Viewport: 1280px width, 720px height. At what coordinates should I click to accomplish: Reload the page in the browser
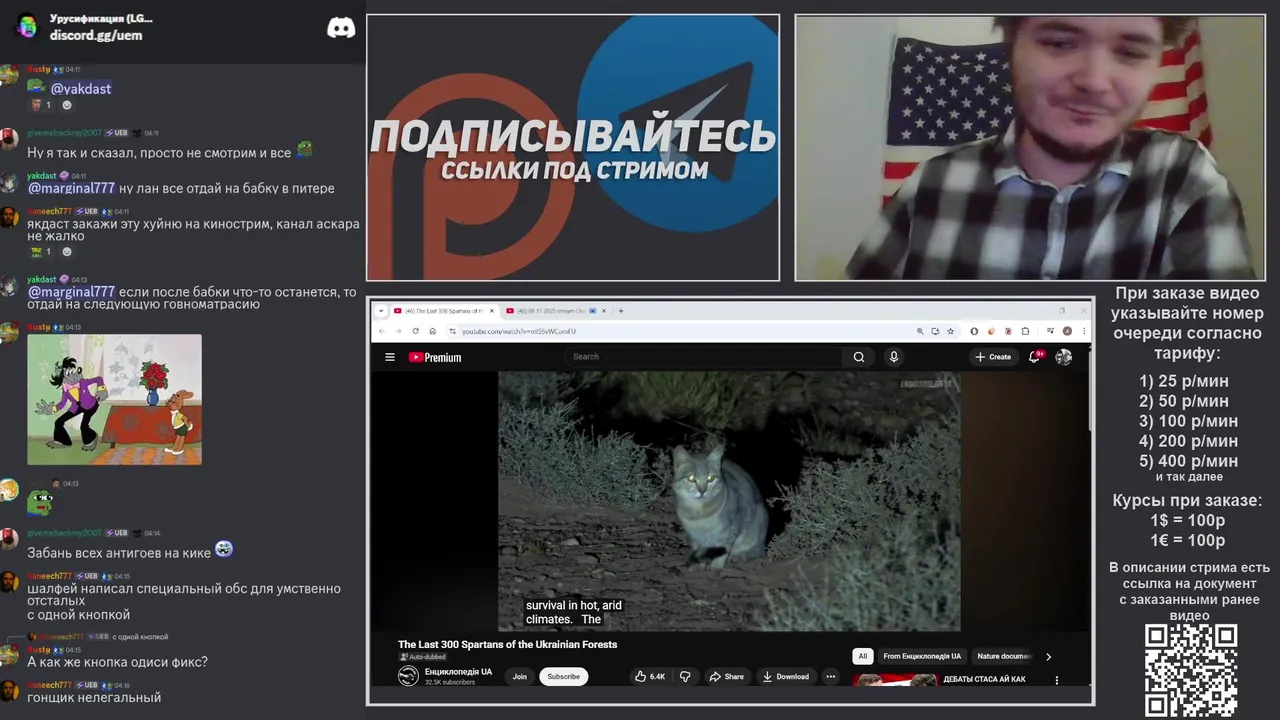(x=416, y=331)
